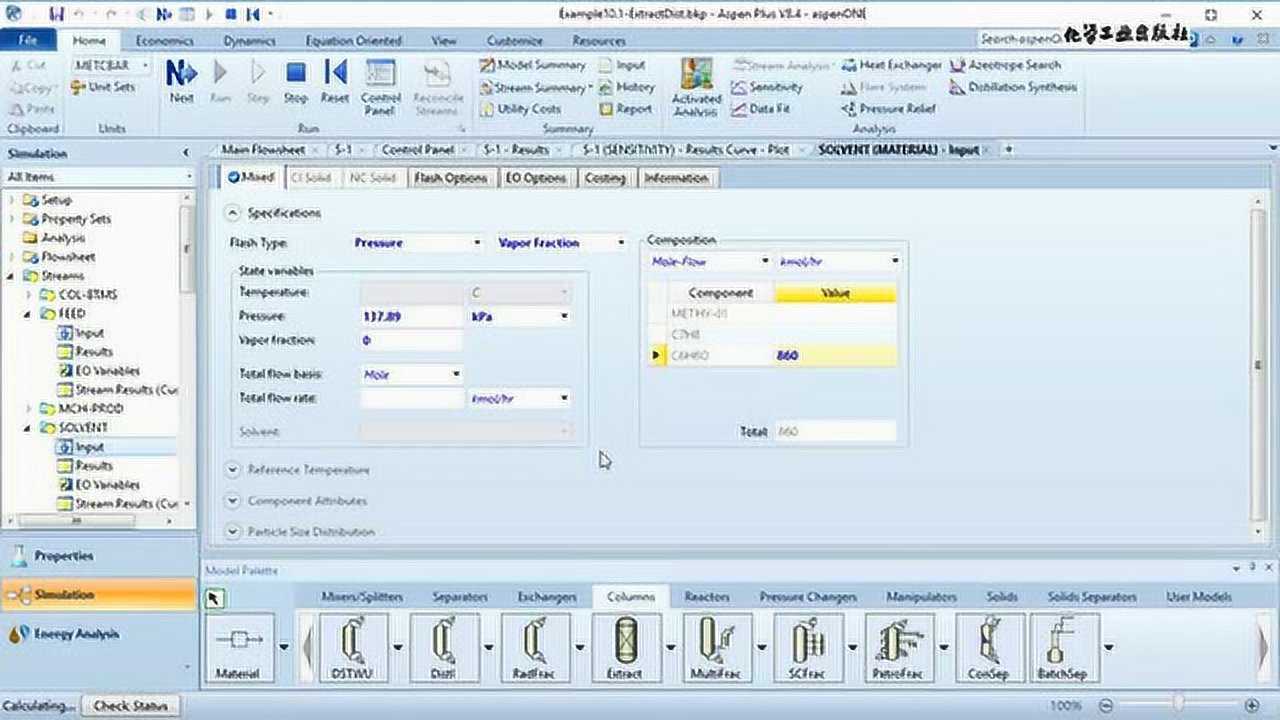
Task: Expand the Reference Temperature section
Action: [x=233, y=469]
